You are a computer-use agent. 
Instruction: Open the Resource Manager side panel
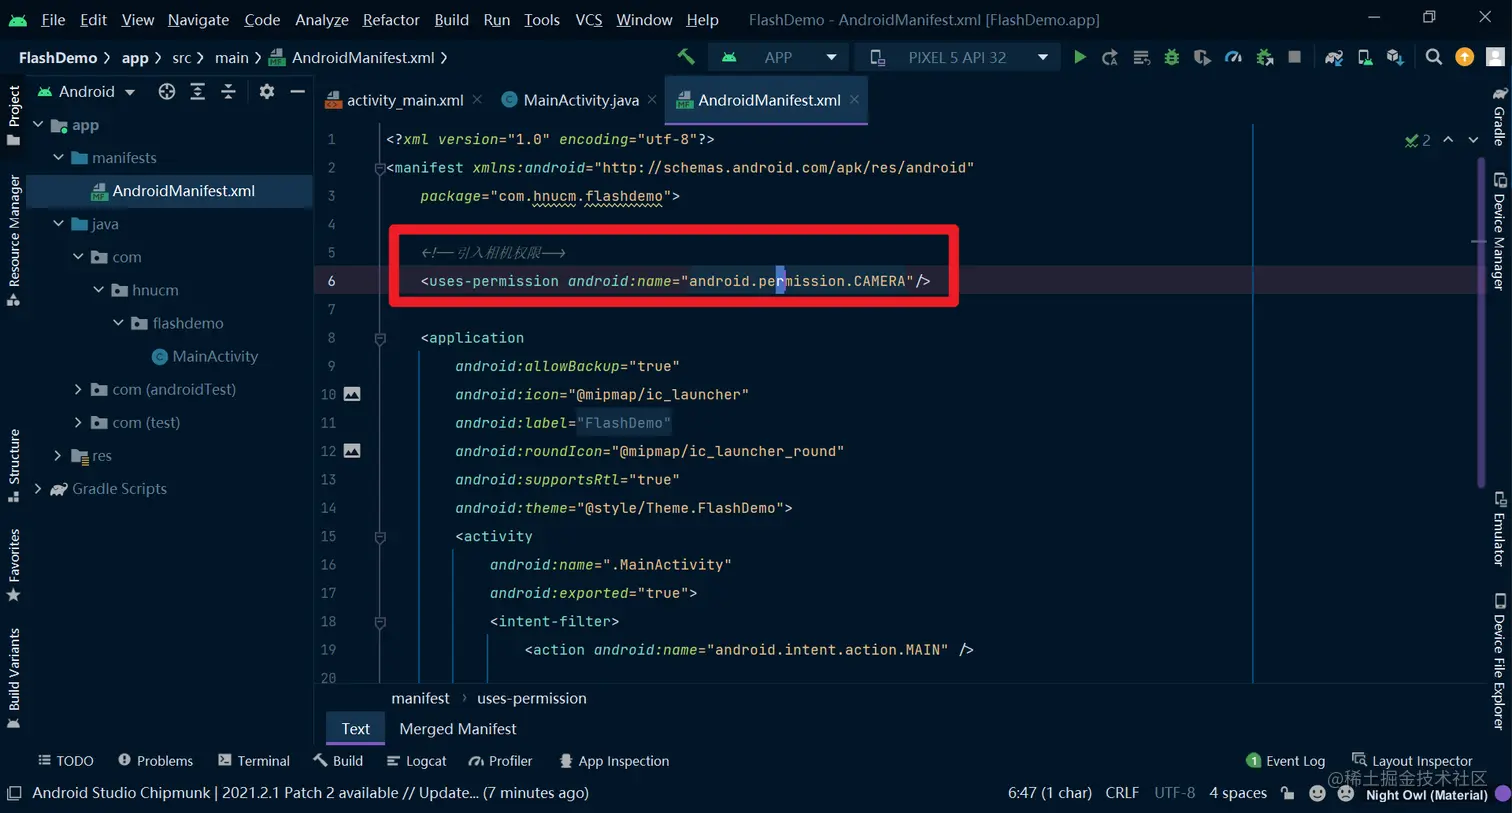14,240
